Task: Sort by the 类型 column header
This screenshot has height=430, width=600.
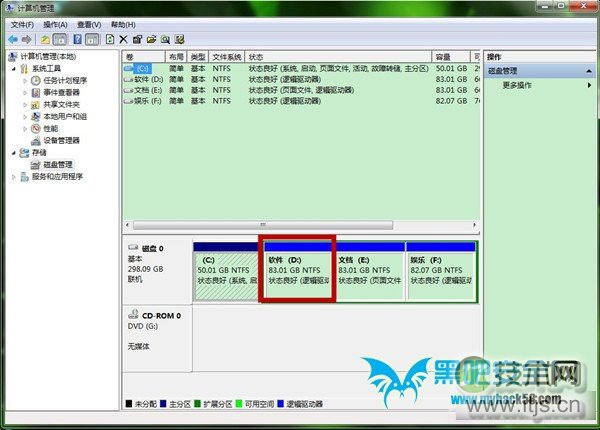Action: click(x=198, y=57)
